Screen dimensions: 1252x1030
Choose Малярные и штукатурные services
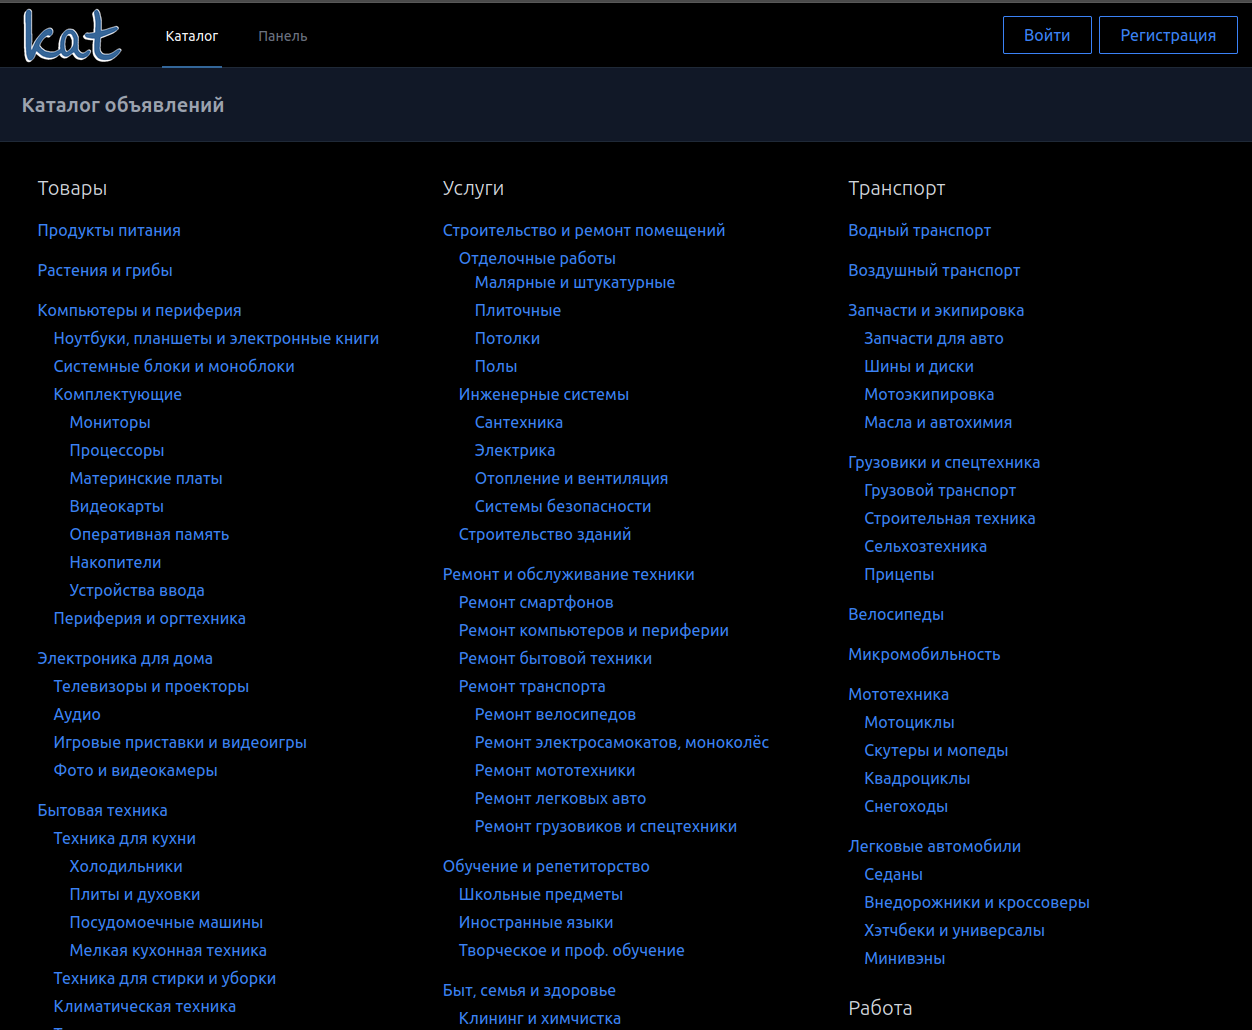coord(574,282)
